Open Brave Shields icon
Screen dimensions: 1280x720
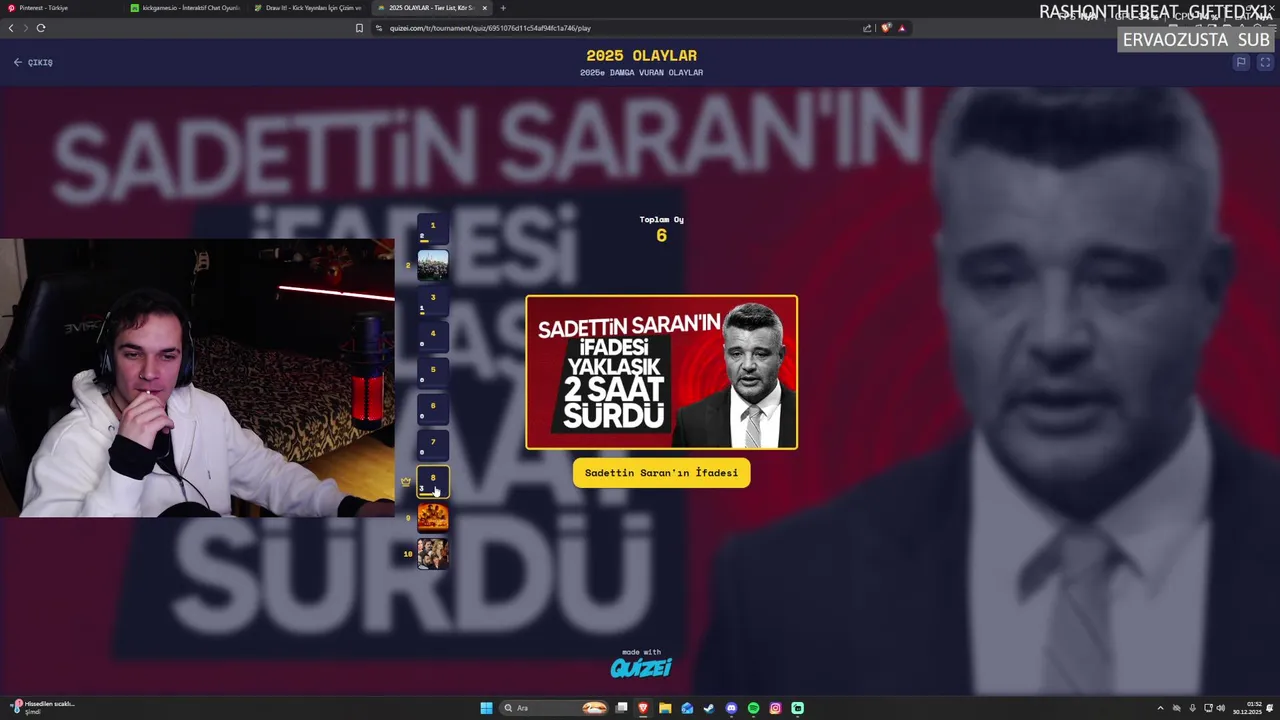tap(886, 28)
